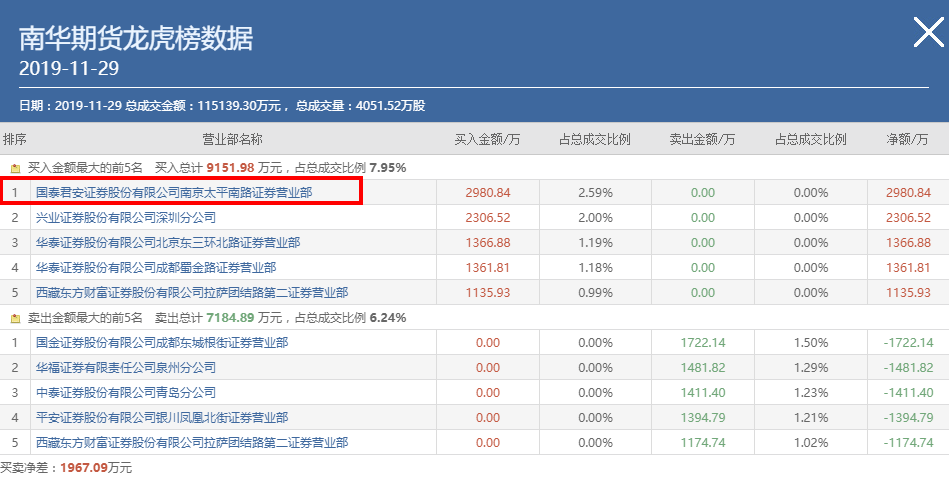Click net amount -1174.74
Viewport: 949px width, 479px height.
(908, 443)
